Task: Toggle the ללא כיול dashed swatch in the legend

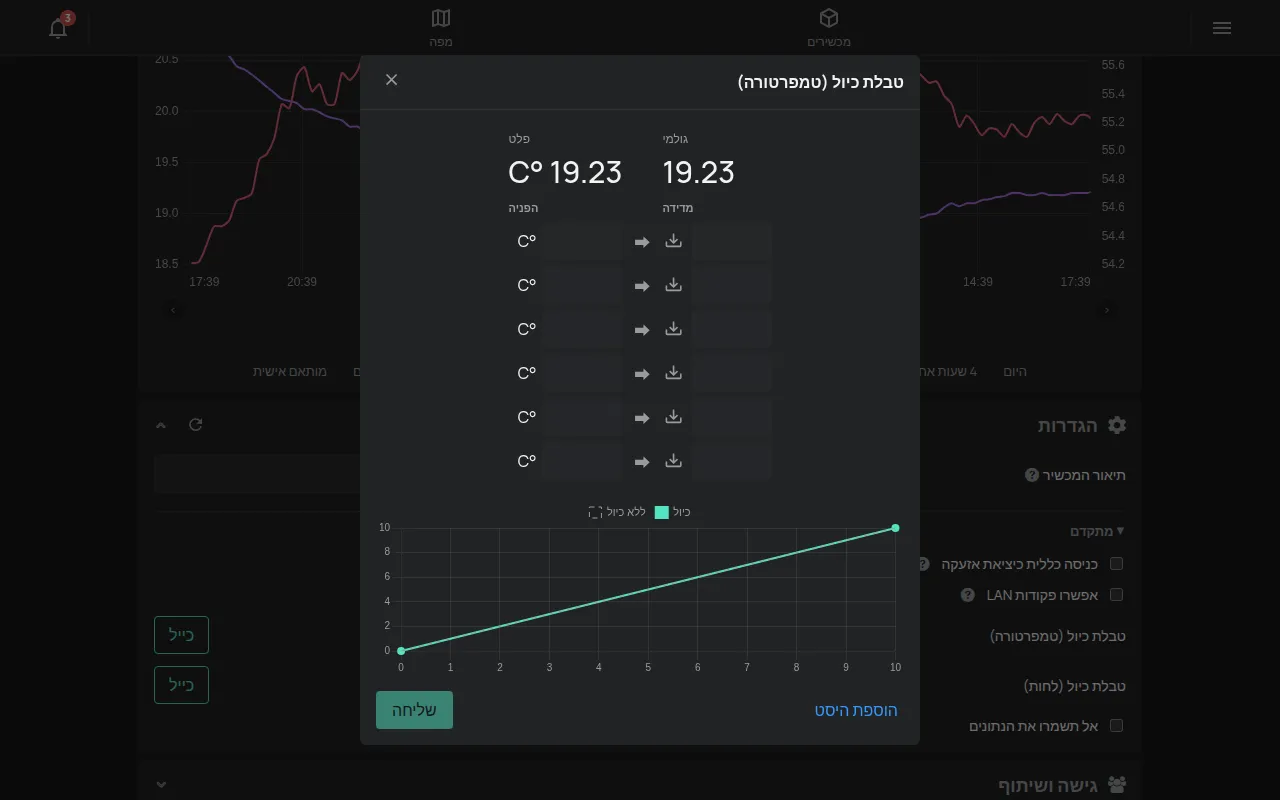Action: point(595,512)
